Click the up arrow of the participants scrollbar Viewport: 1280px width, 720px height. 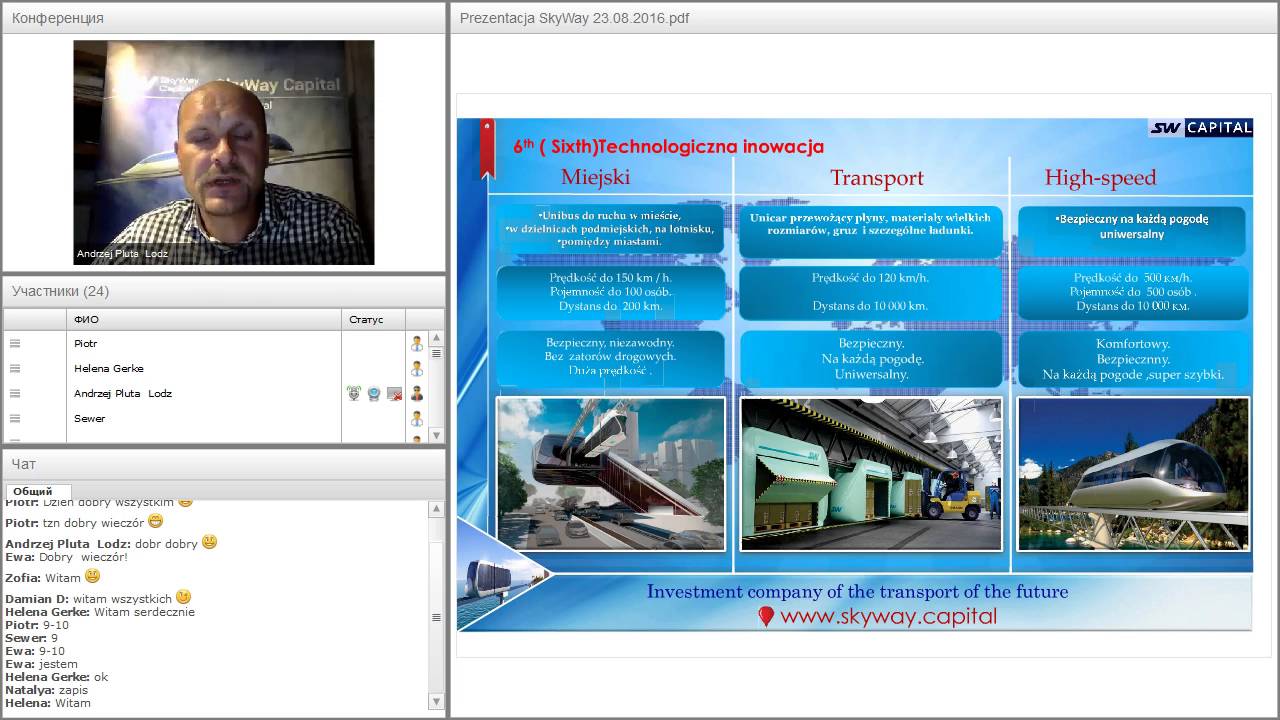pos(436,338)
